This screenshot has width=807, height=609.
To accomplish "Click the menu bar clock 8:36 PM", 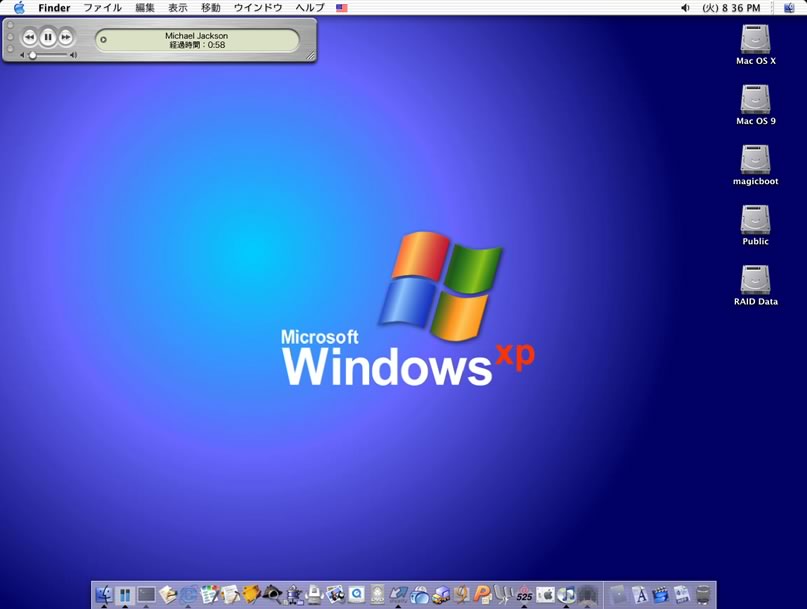I will point(731,8).
